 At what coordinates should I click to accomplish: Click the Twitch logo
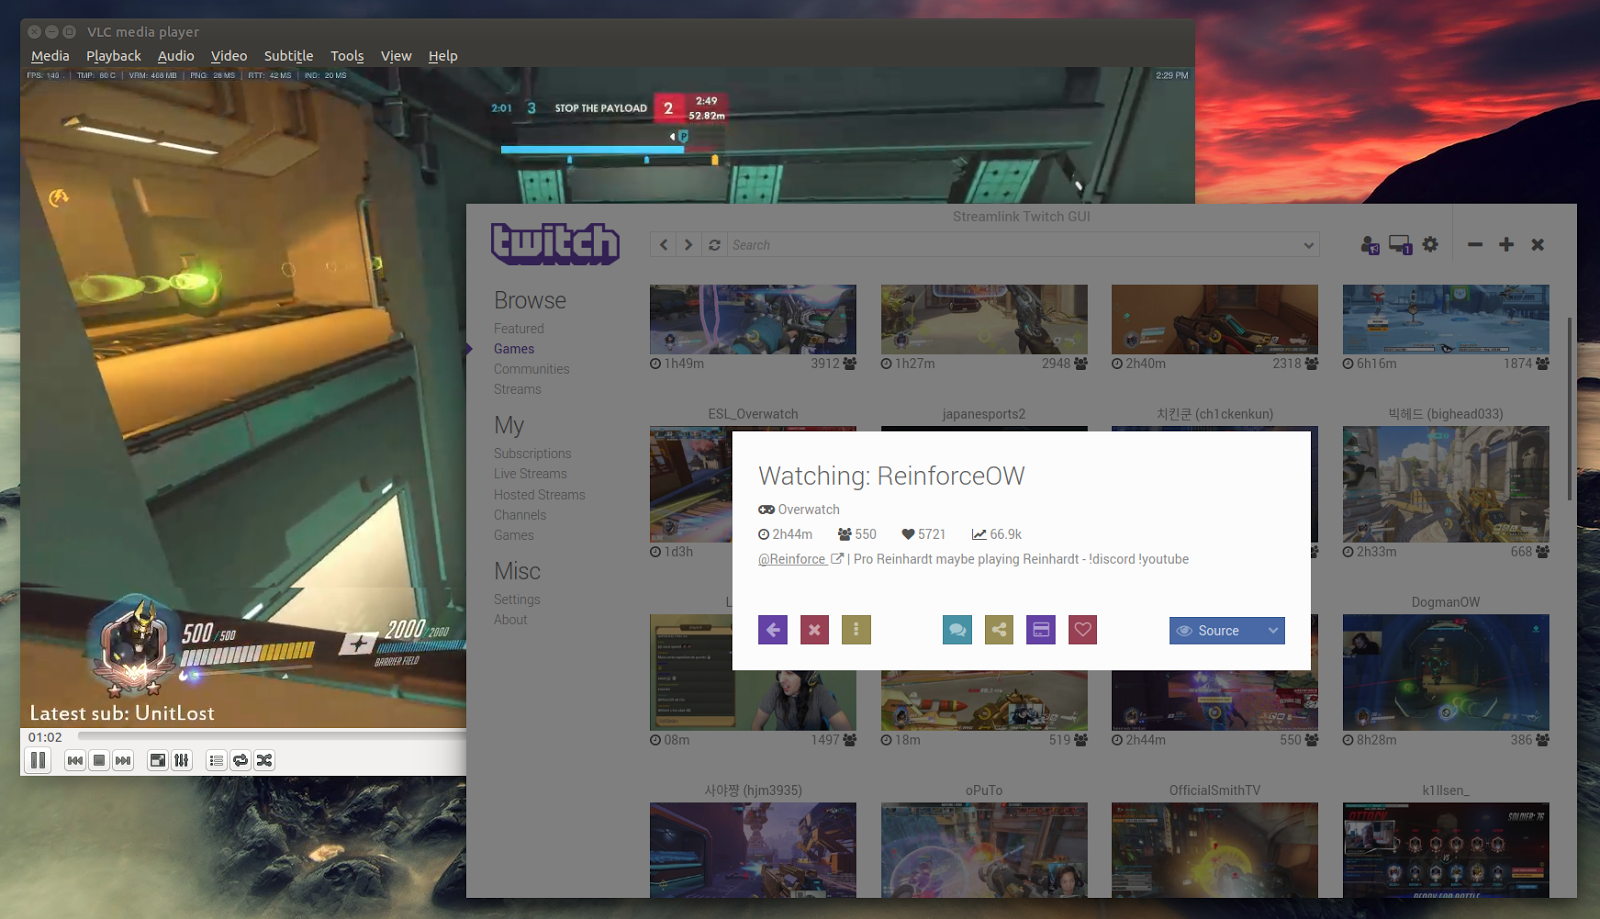(x=555, y=242)
